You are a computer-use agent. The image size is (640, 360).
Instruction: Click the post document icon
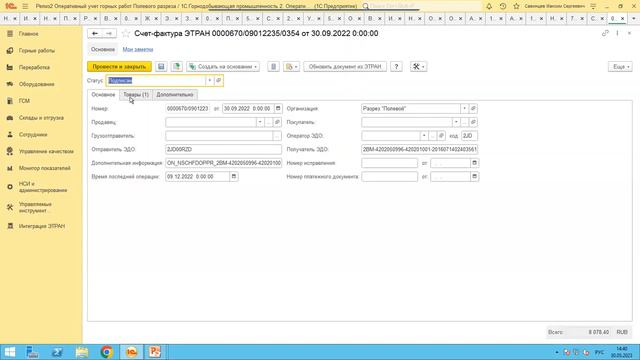[177, 67]
